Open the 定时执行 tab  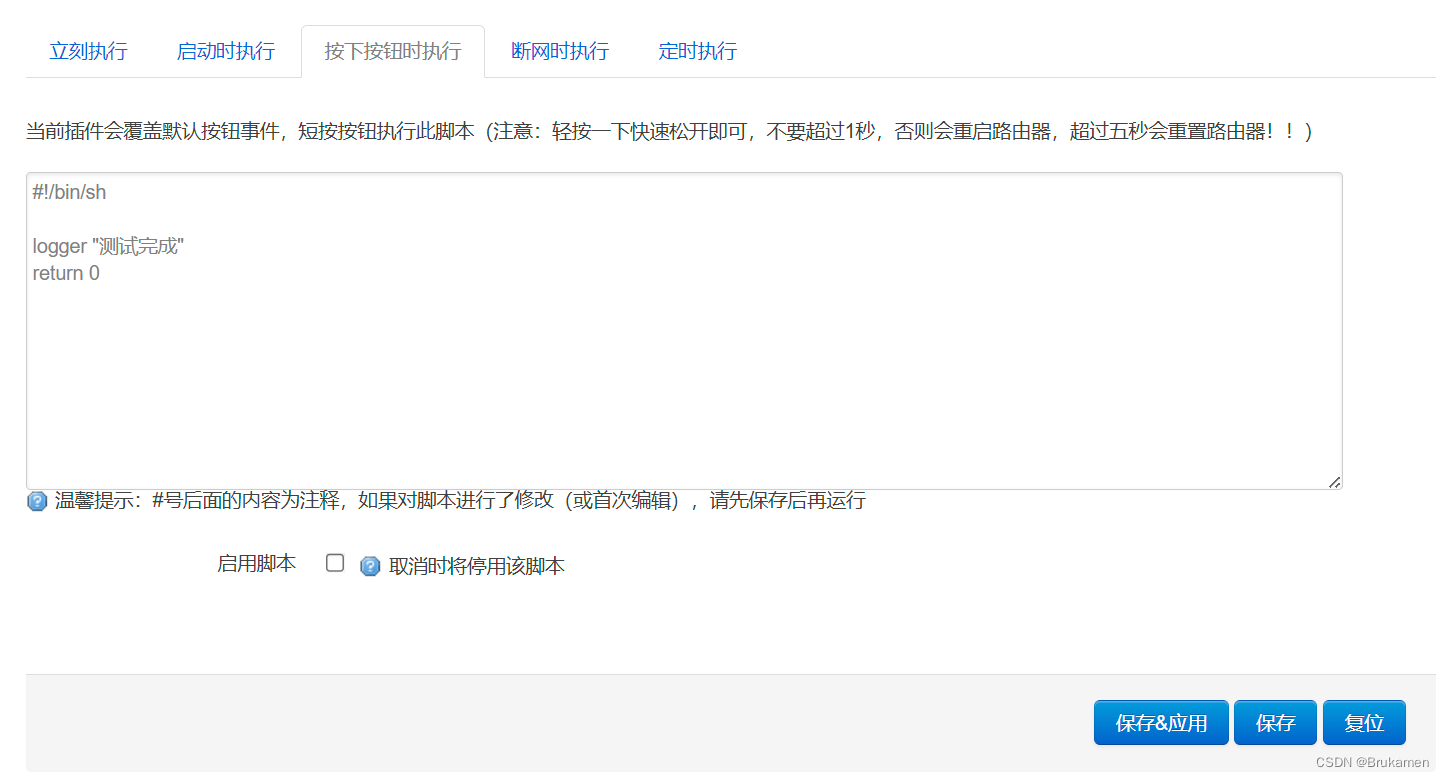pos(697,51)
